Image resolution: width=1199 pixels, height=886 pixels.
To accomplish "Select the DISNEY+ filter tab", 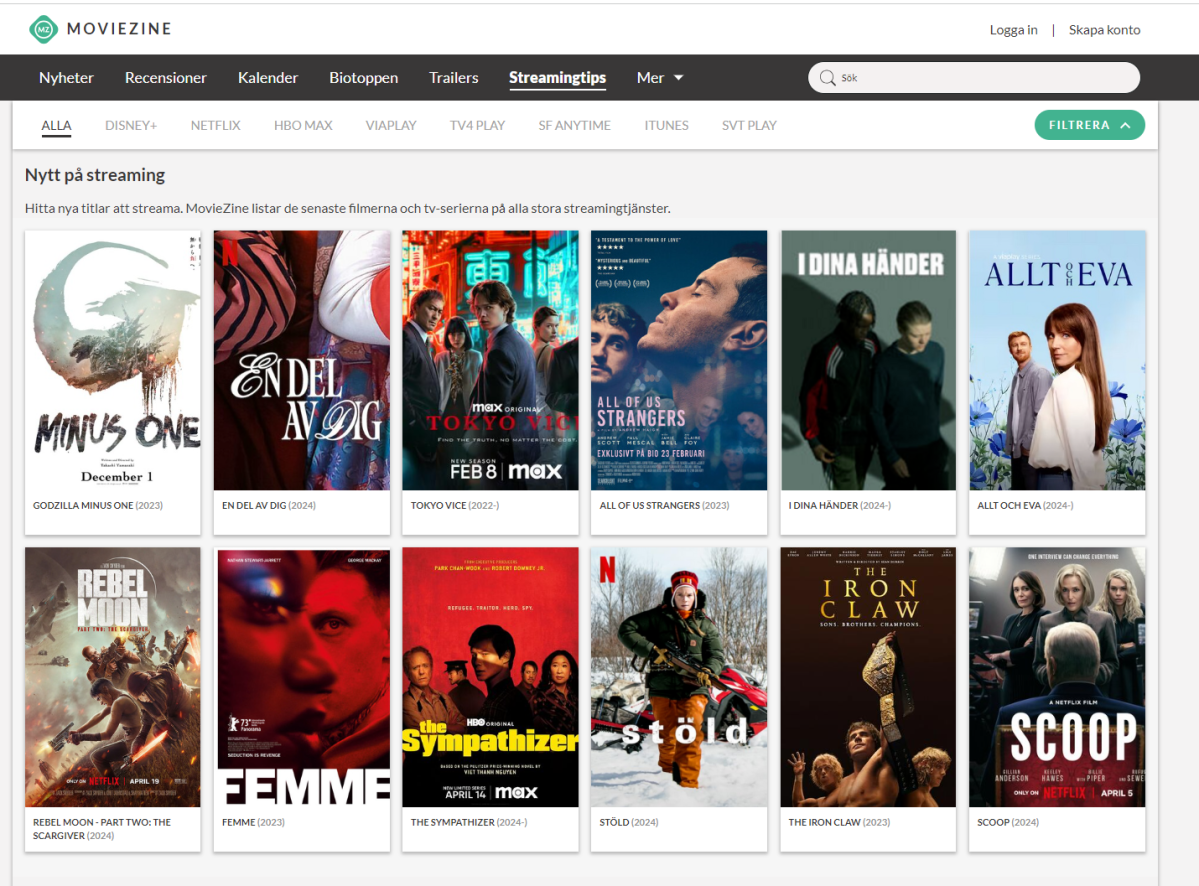I will [x=130, y=125].
